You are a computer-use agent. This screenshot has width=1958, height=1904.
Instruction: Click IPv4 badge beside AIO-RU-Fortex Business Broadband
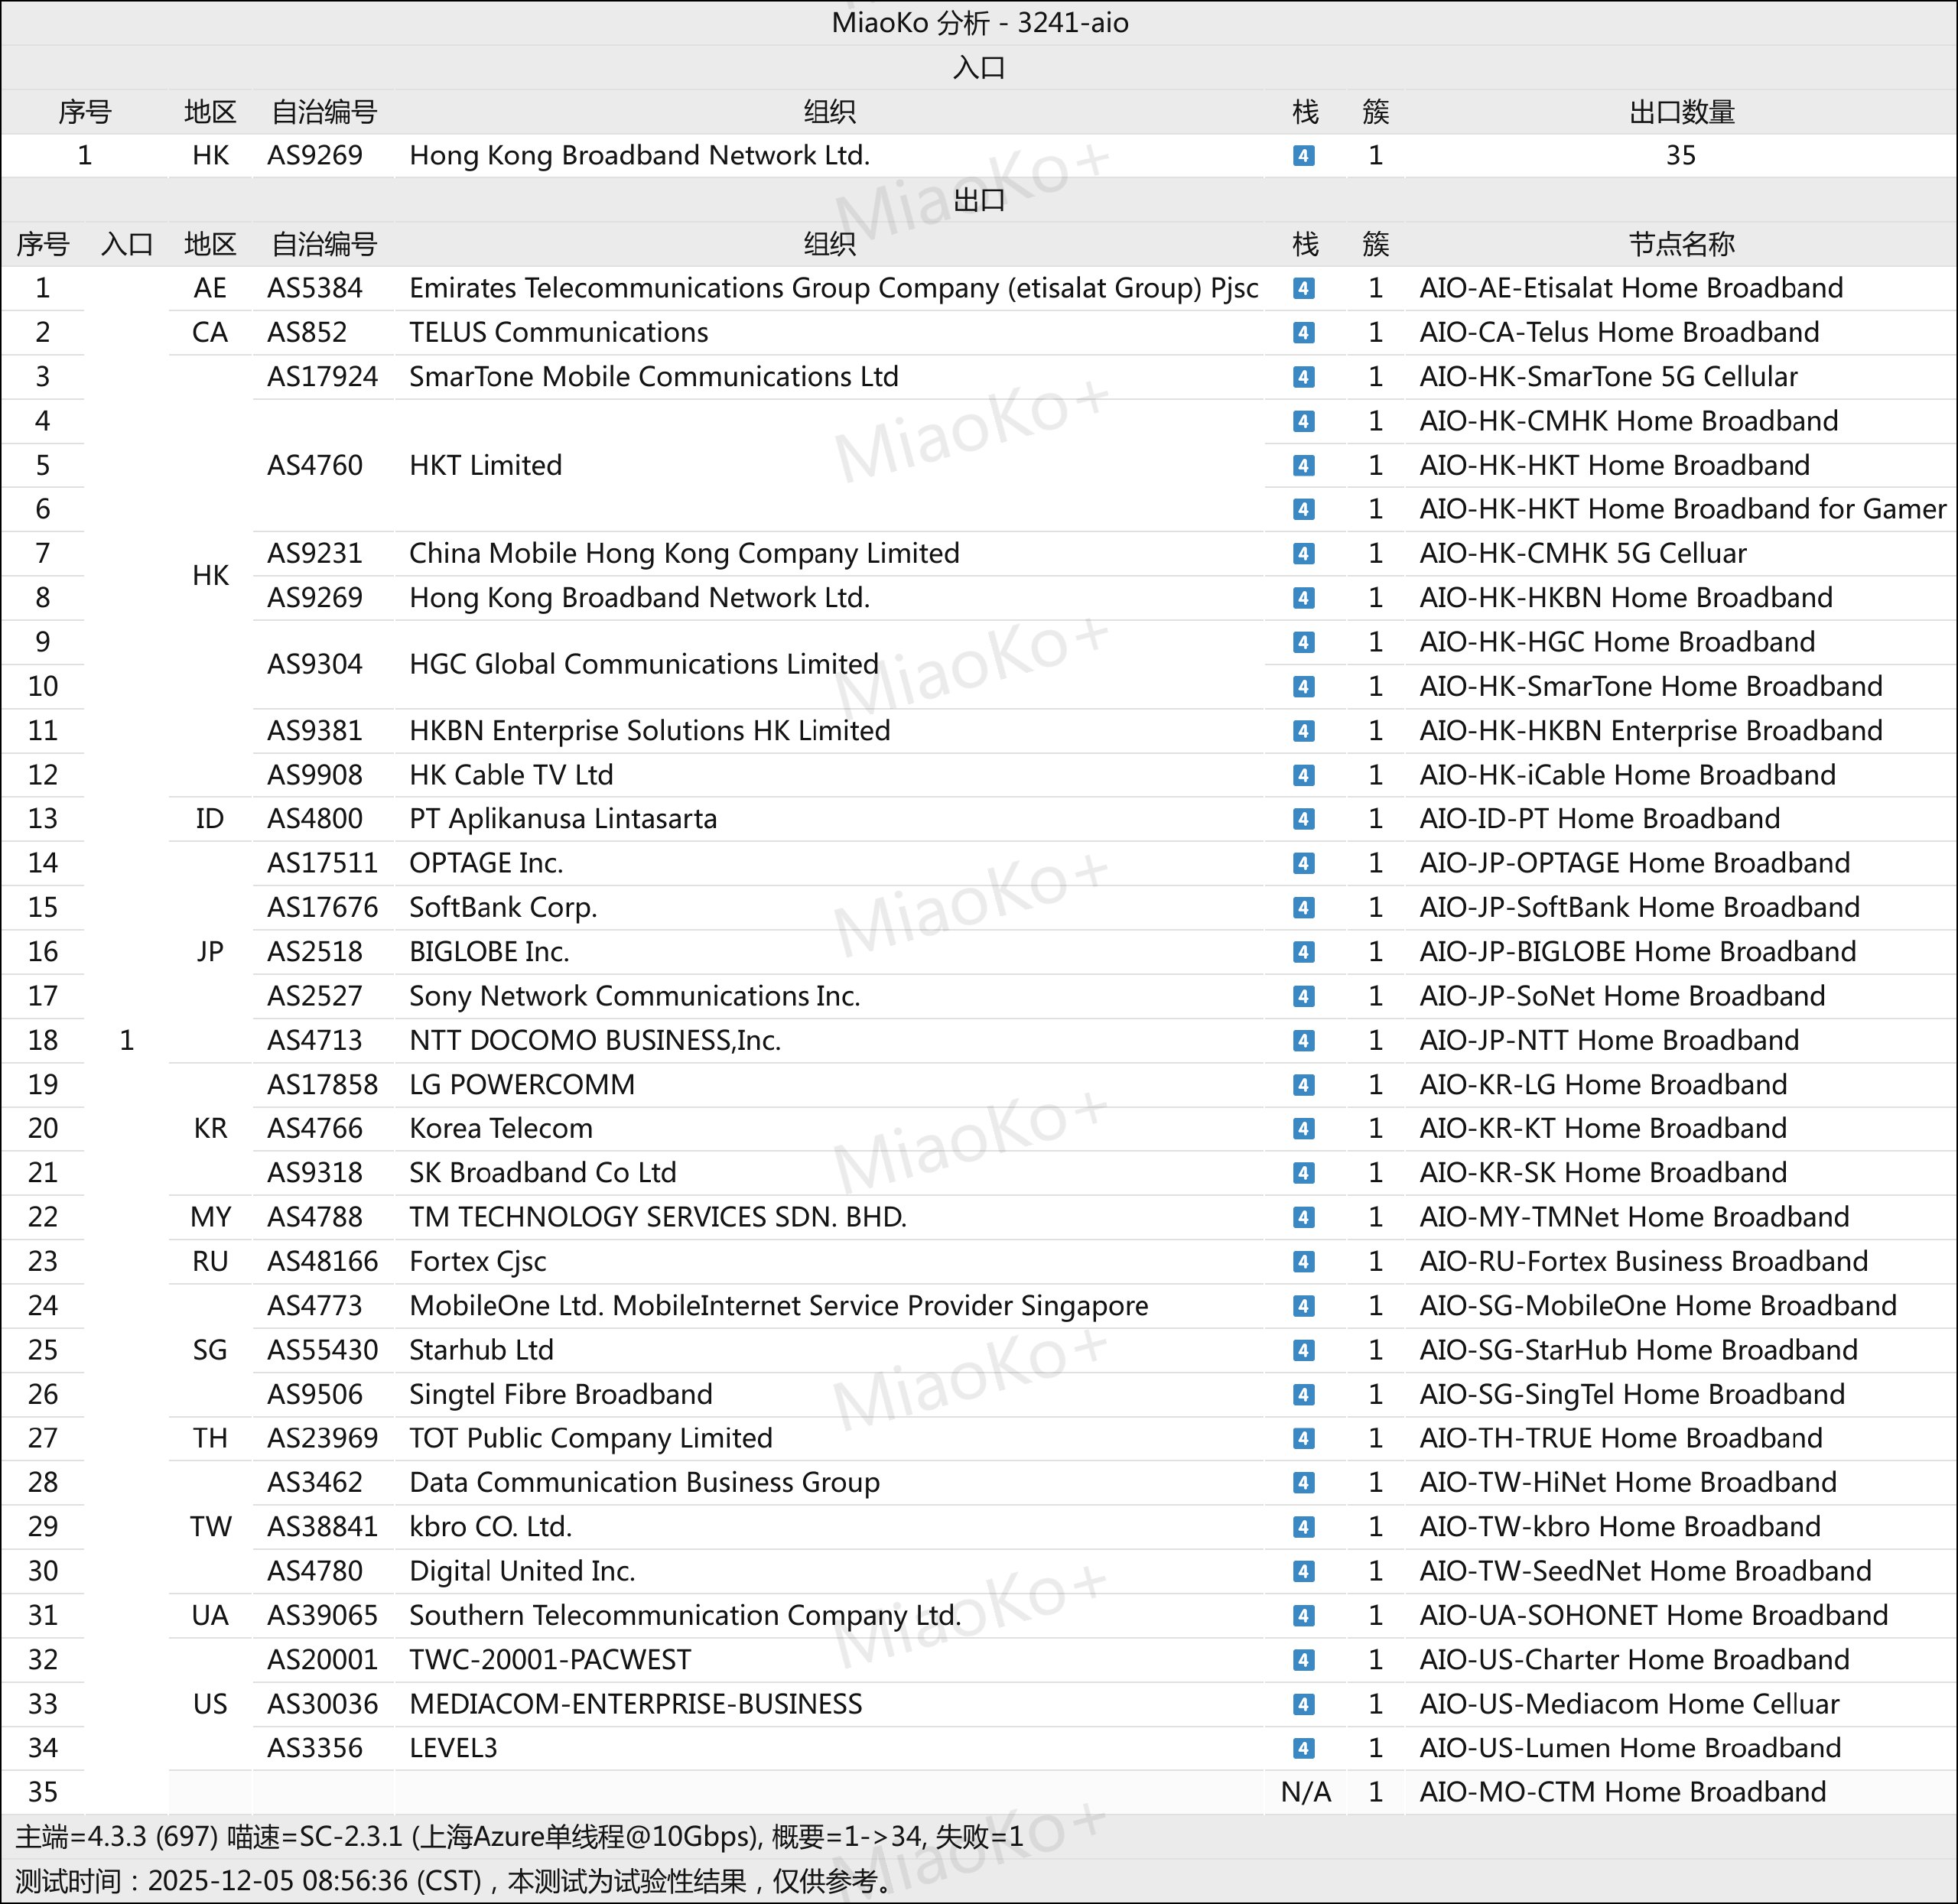click(1303, 1262)
